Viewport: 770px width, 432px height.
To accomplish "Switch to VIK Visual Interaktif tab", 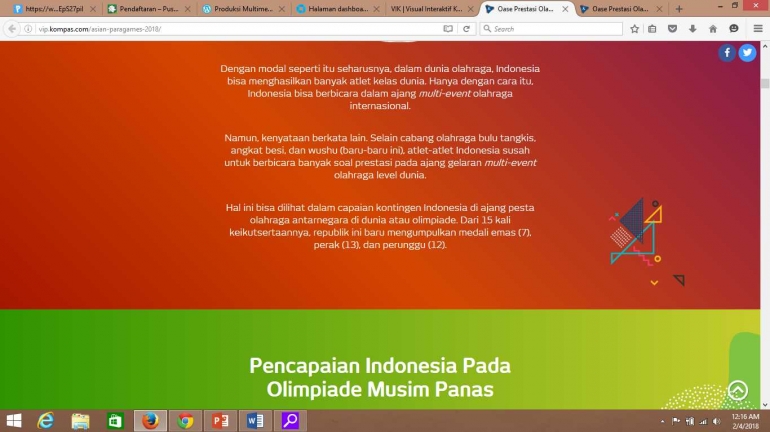I will pos(426,9).
